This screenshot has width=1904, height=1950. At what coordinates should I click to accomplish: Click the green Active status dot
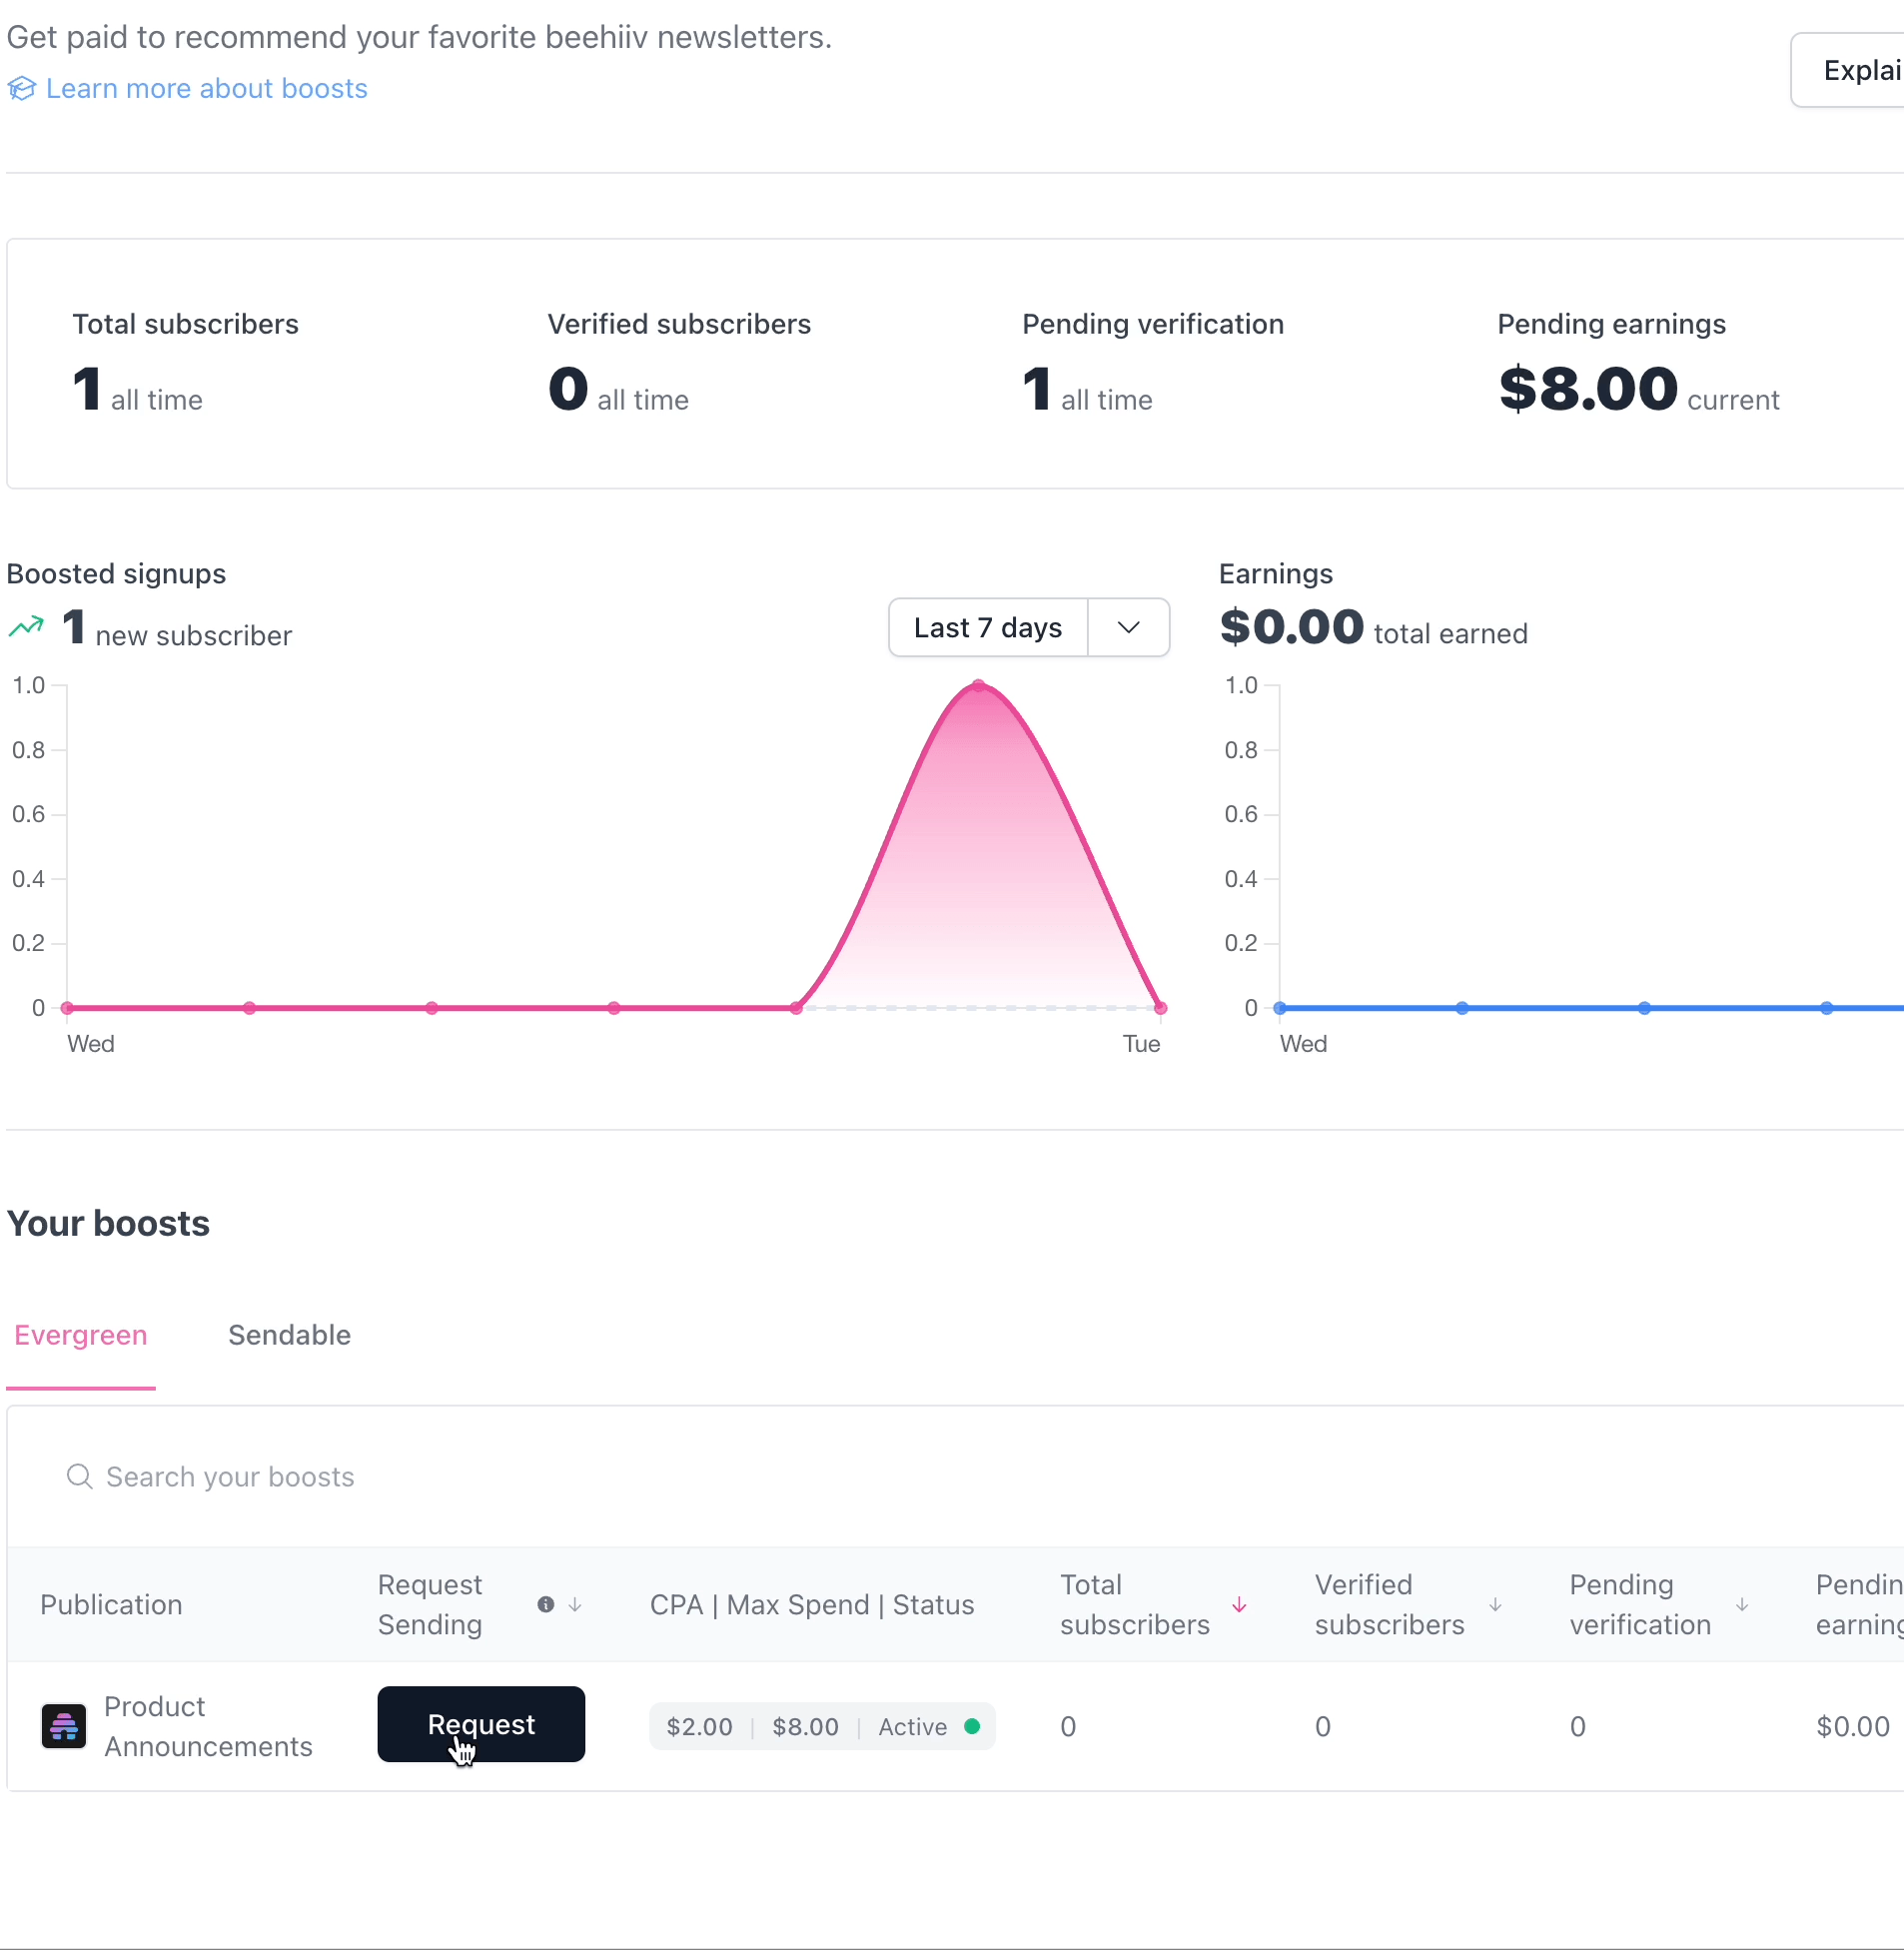coord(972,1727)
